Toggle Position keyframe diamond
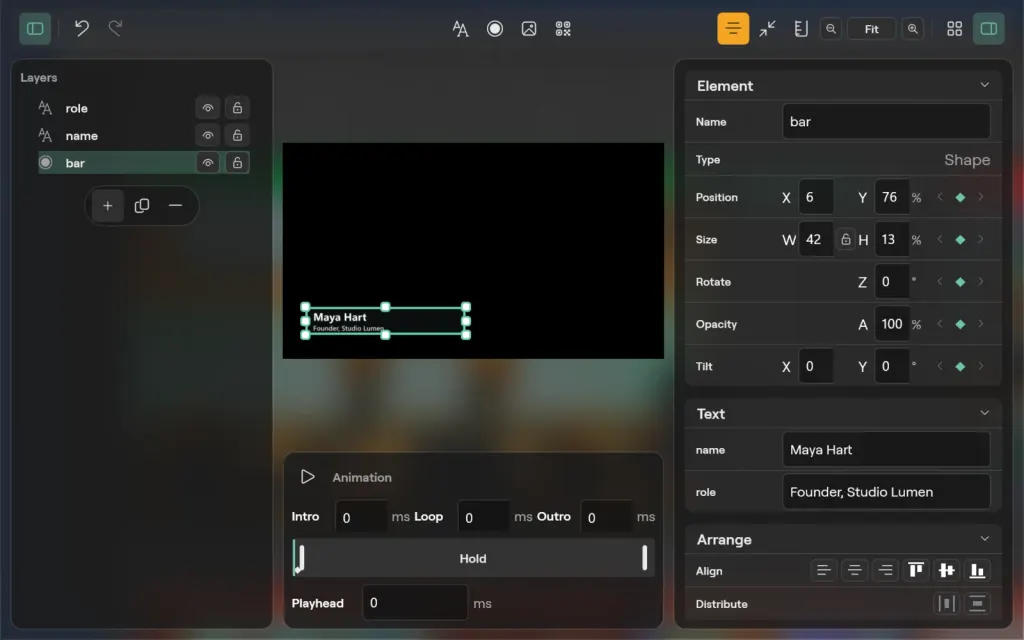Viewport: 1024px width, 640px height. pyautogui.click(x=960, y=197)
